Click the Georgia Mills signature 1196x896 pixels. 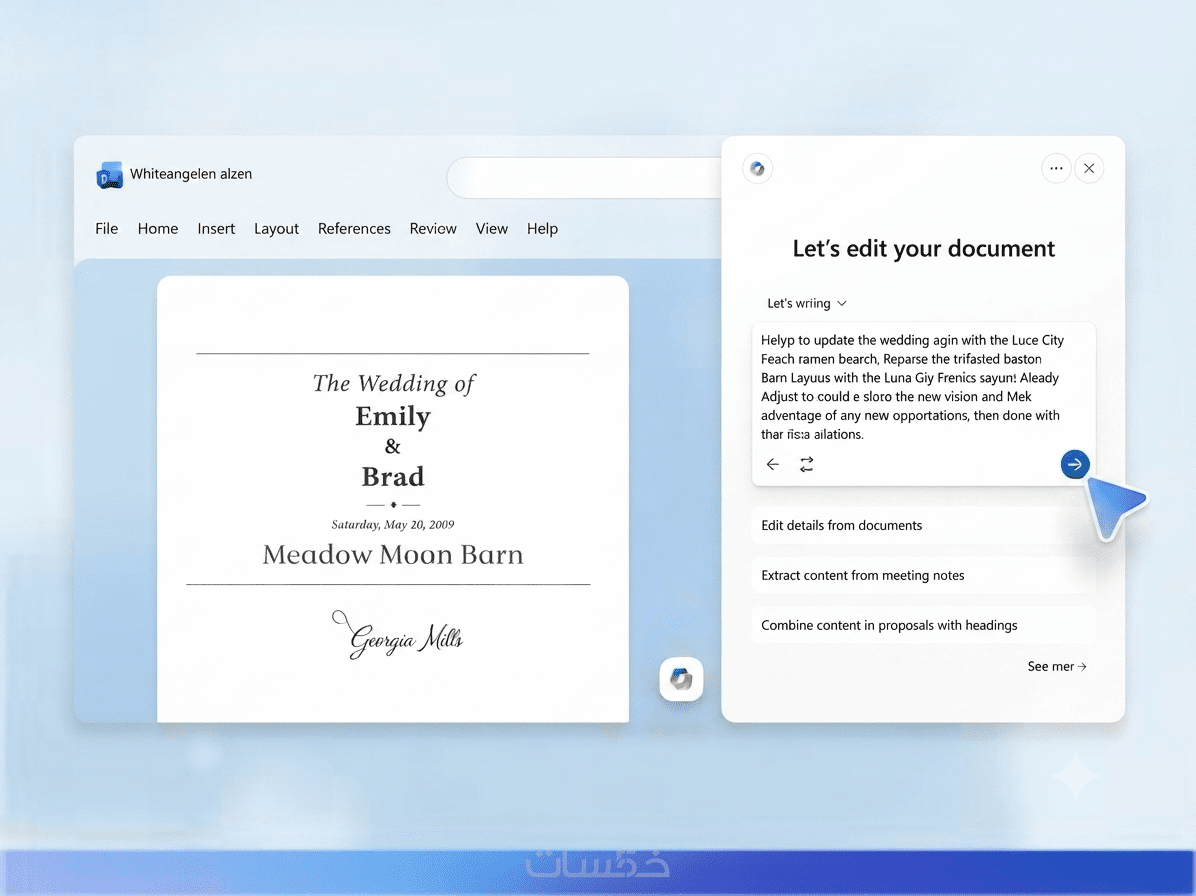pyautogui.click(x=397, y=634)
